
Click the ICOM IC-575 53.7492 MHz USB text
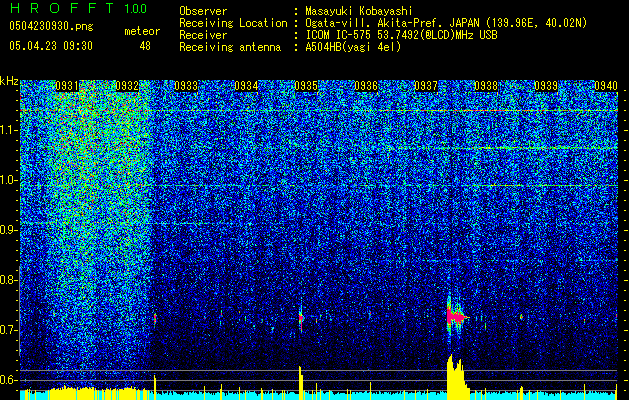coord(401,35)
